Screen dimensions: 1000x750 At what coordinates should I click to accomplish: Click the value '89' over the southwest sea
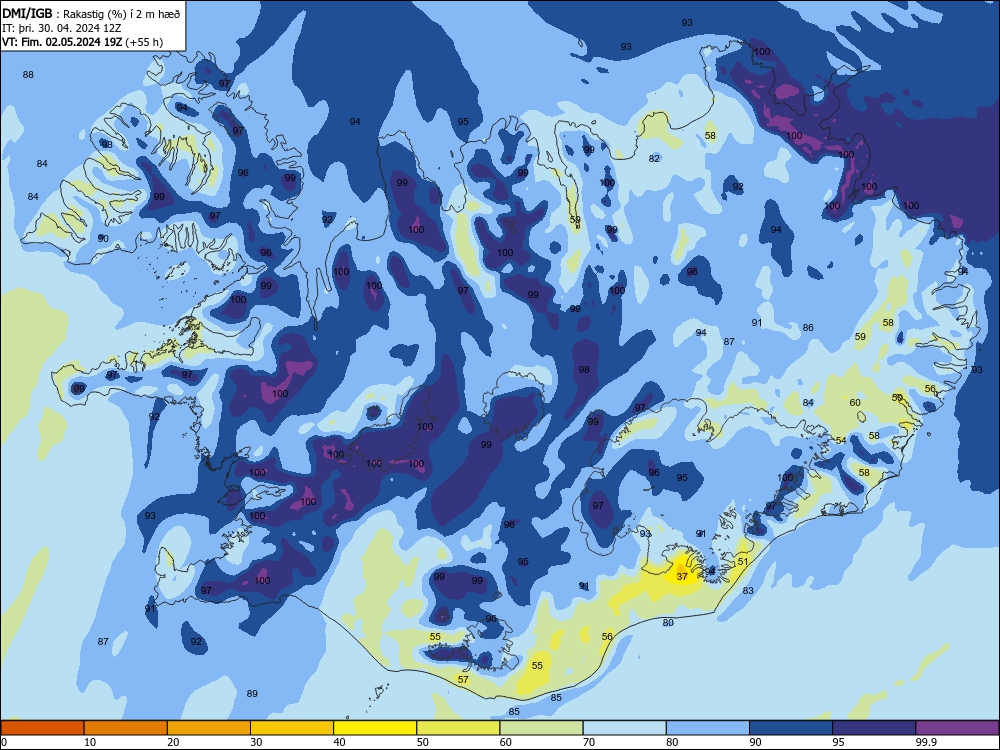(x=252, y=693)
